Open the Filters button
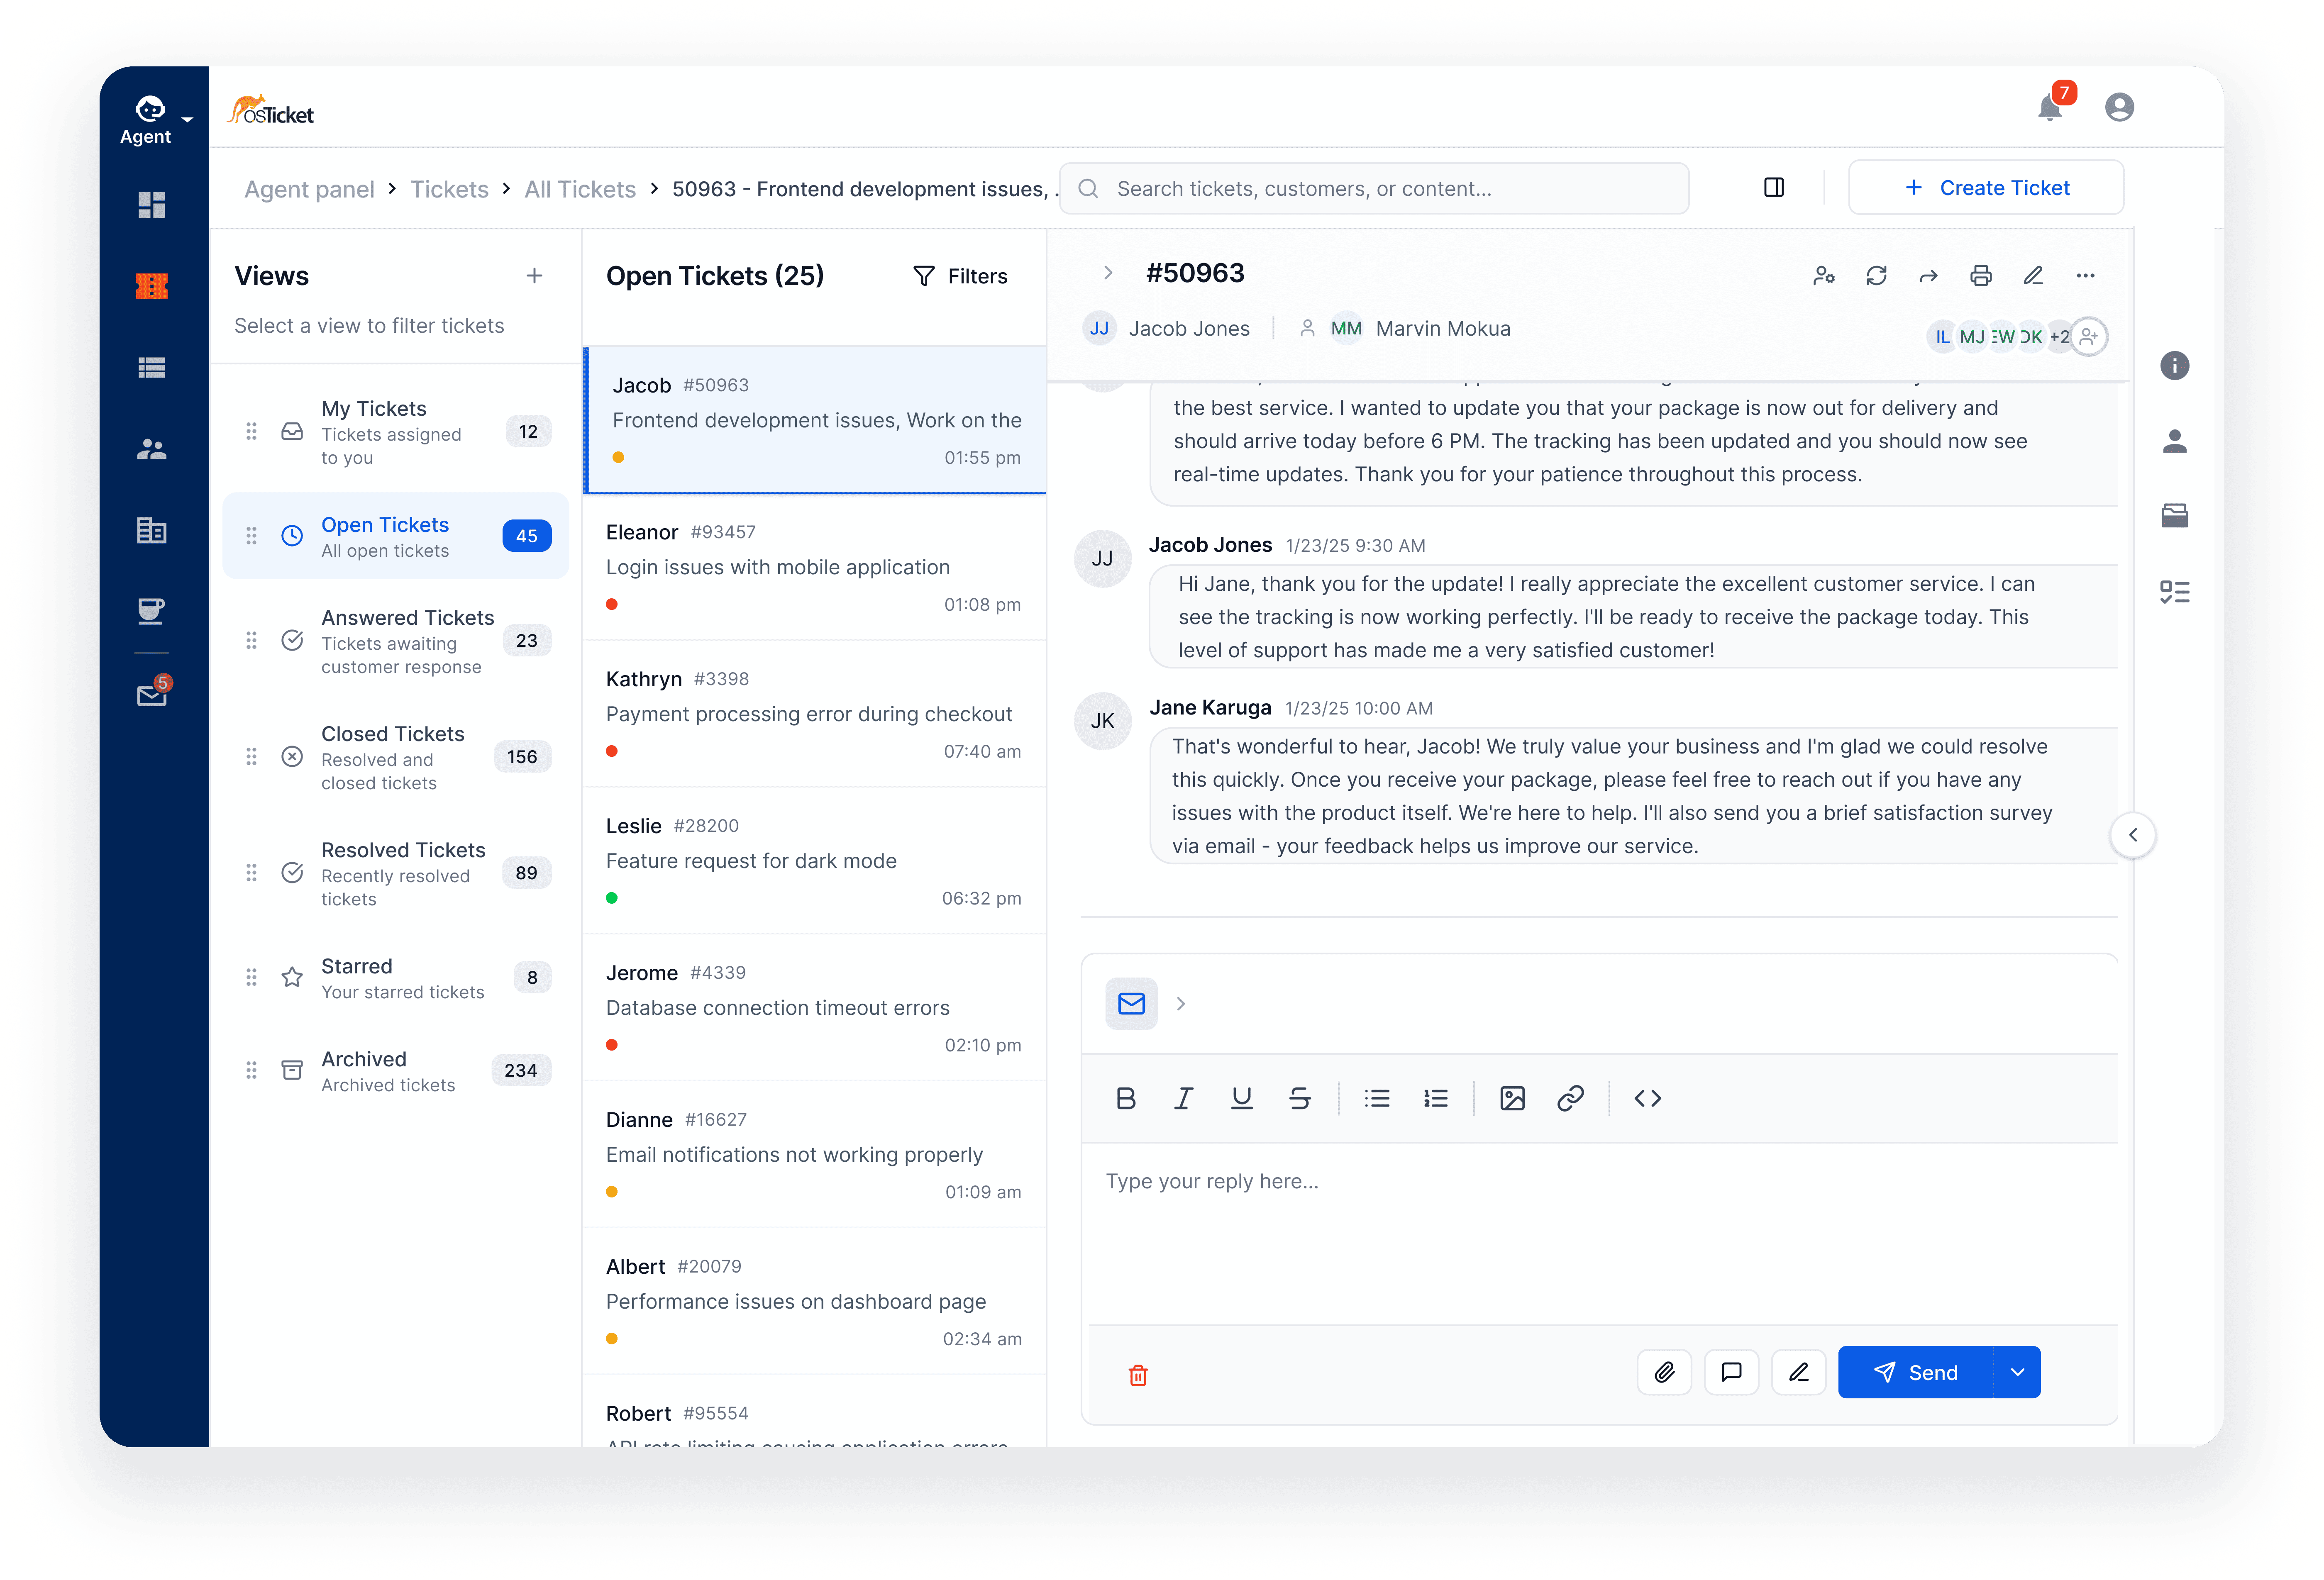The height and width of the screenshot is (1580, 2324). click(x=960, y=276)
